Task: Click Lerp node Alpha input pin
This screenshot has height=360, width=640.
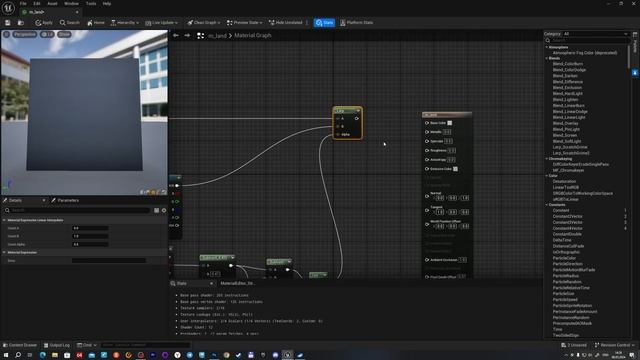Action: coord(338,134)
